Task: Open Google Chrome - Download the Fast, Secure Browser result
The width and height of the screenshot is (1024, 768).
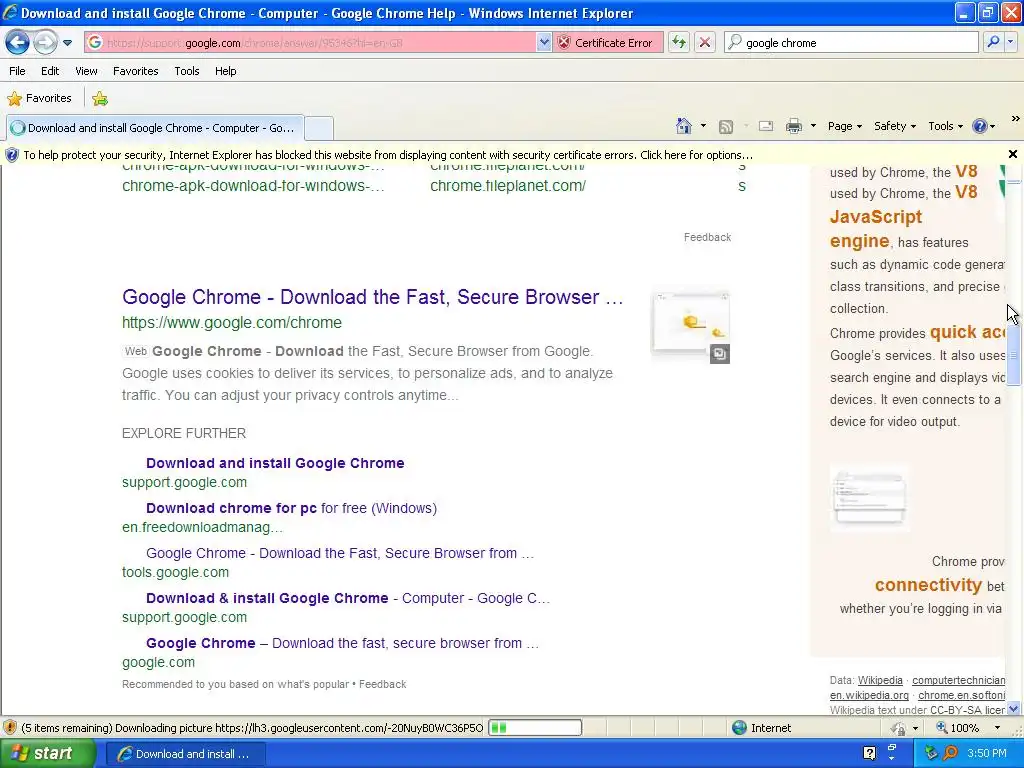Action: point(372,297)
